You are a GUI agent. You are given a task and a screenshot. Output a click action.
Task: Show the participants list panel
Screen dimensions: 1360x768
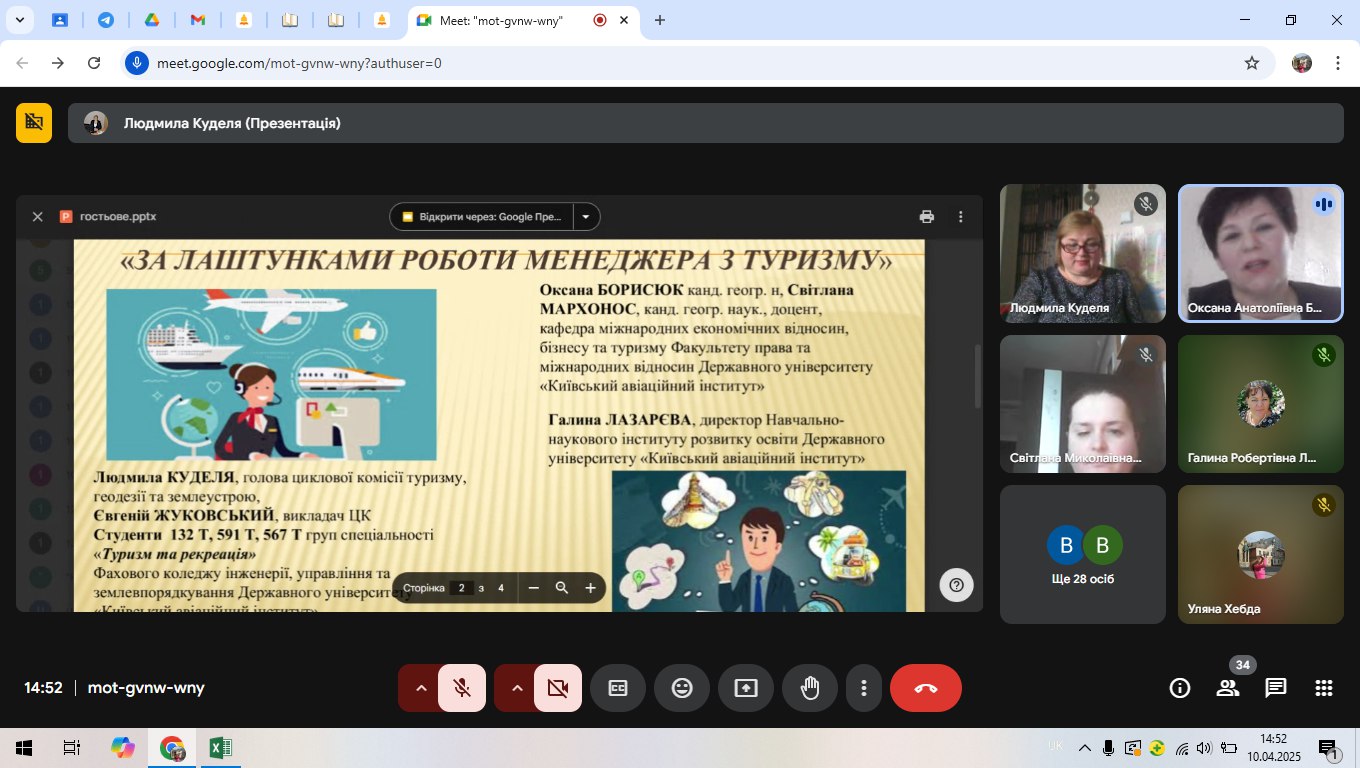(1228, 688)
